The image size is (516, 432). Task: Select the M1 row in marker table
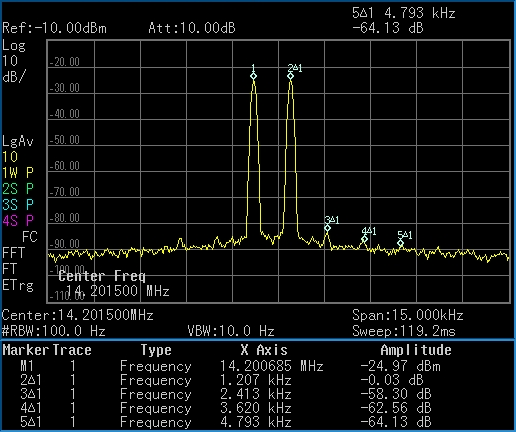258,366
